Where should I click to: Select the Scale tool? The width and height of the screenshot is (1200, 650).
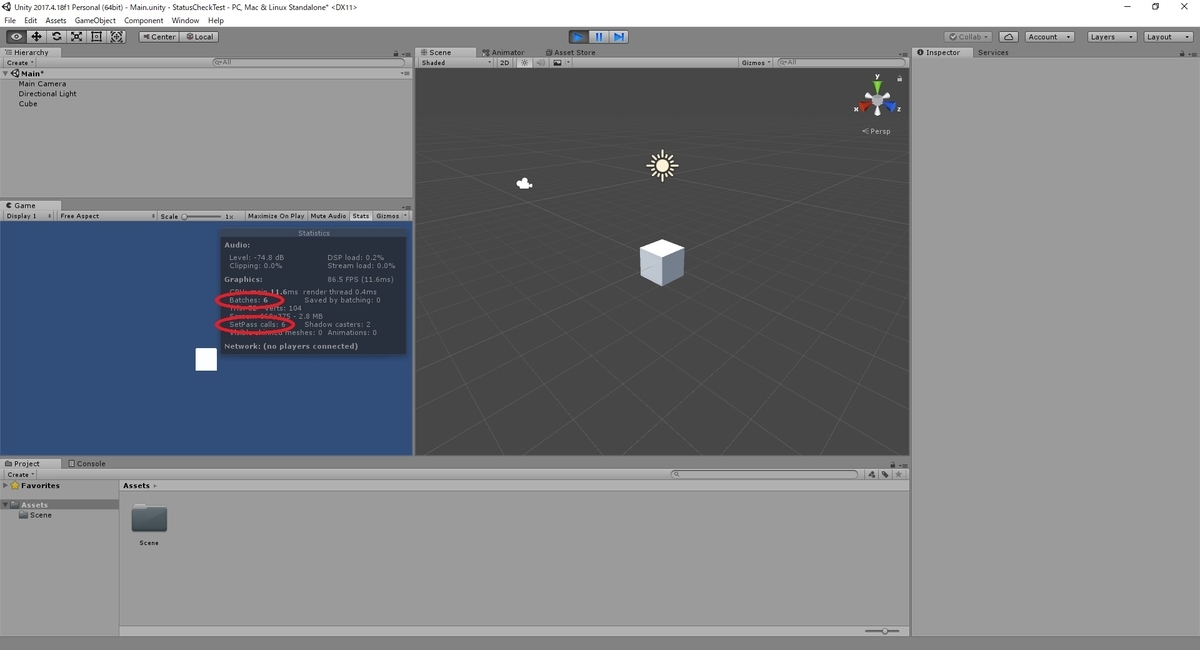click(76, 36)
